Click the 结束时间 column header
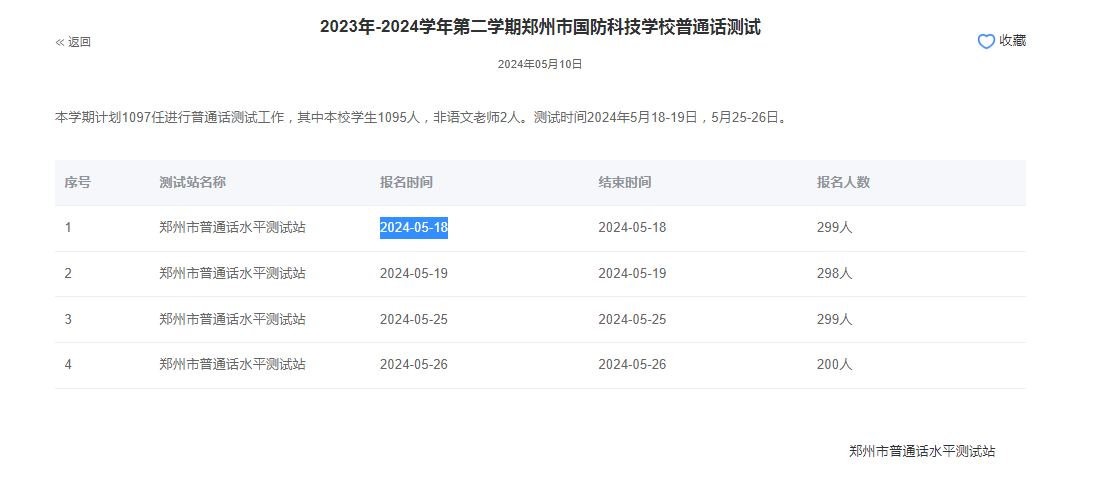 625,182
